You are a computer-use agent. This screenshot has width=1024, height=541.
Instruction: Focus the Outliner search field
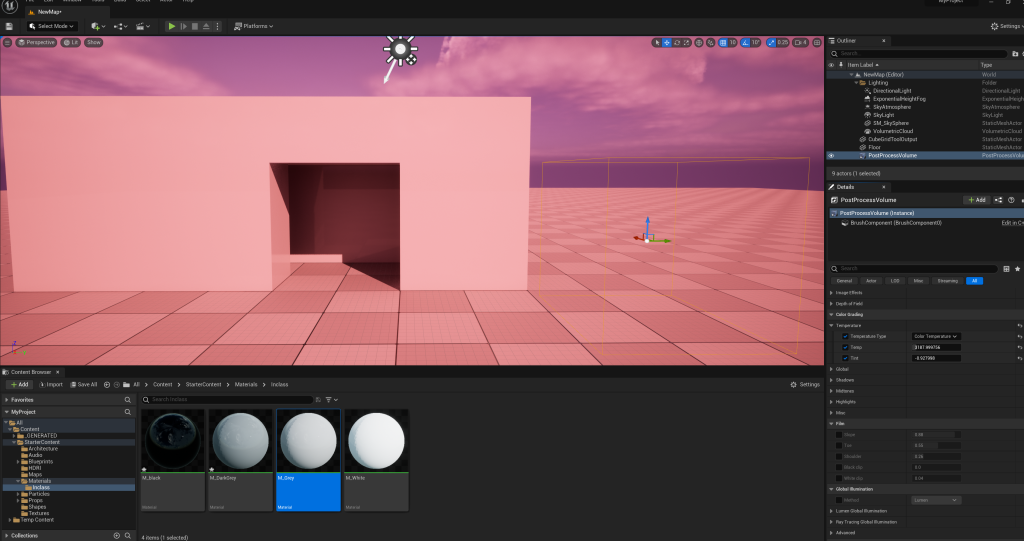919,54
